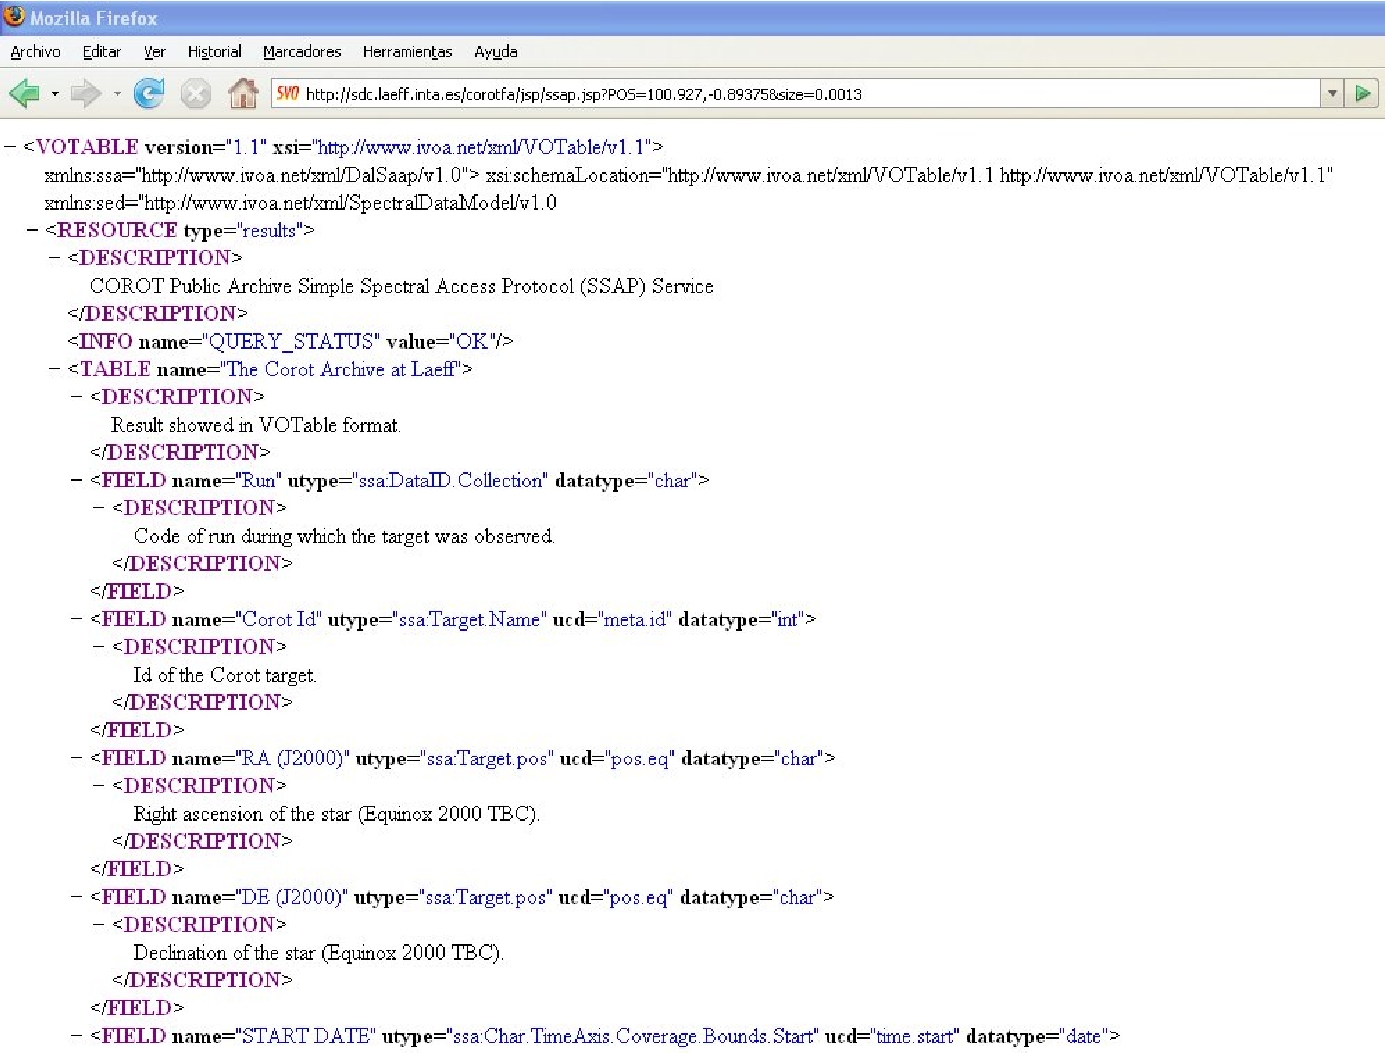Collapse the VOTABLE root node

click(x=10, y=147)
